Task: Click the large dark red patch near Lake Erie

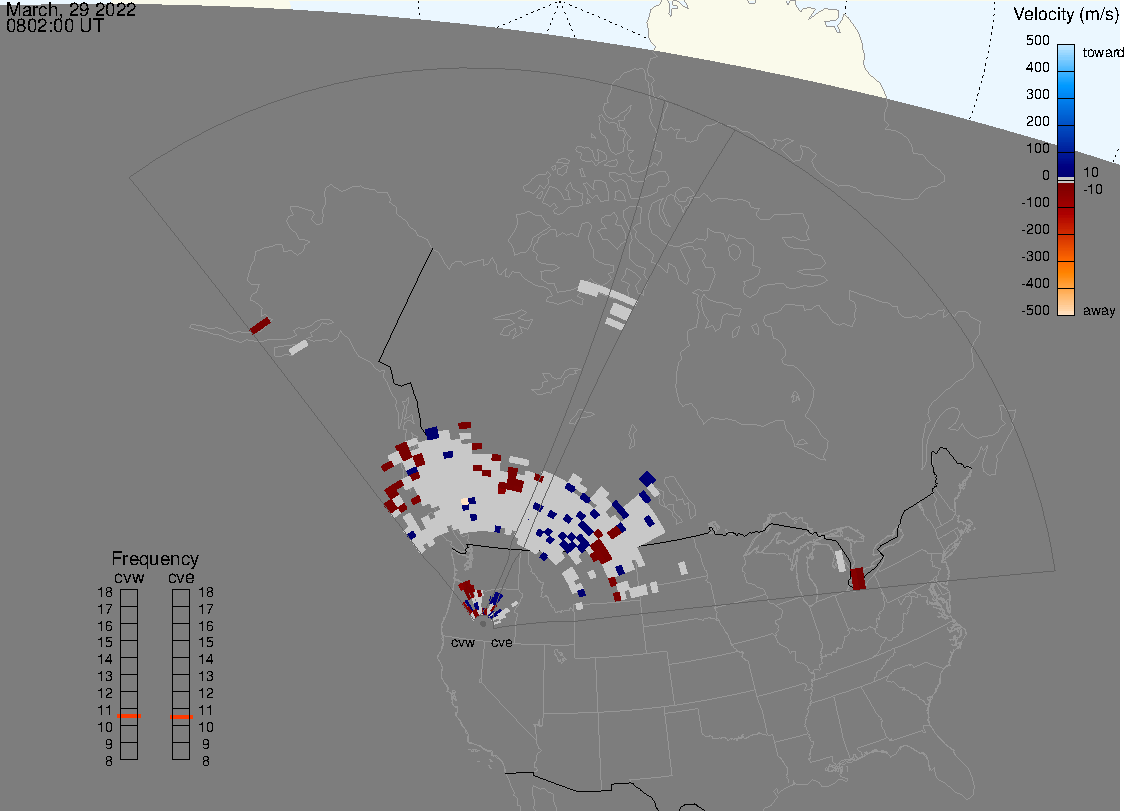Action: click(858, 579)
